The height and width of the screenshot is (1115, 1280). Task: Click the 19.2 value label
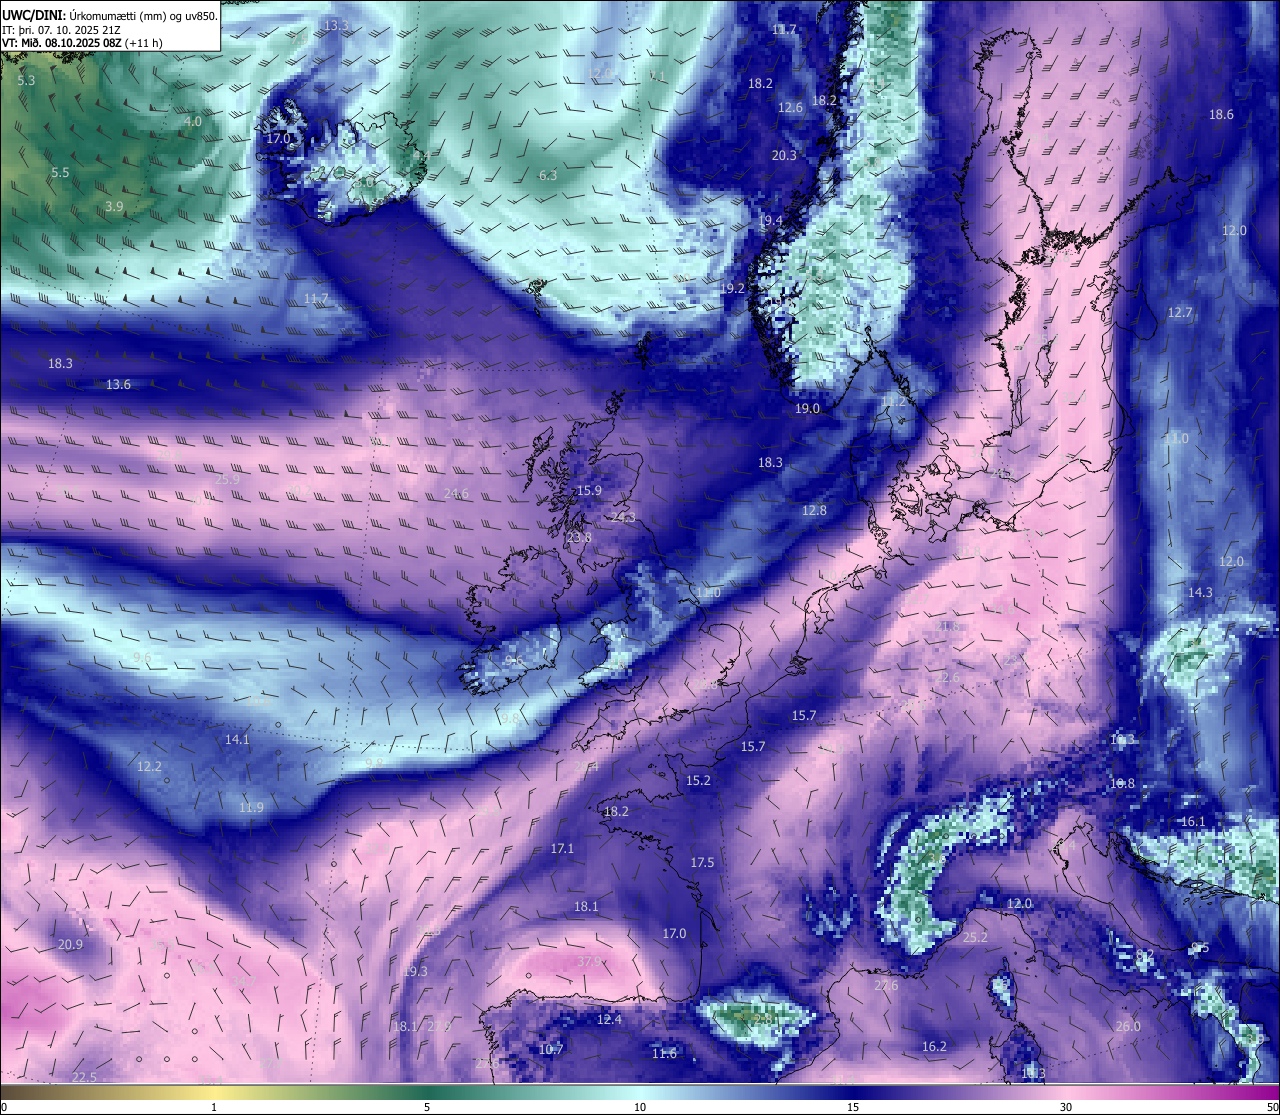click(733, 287)
